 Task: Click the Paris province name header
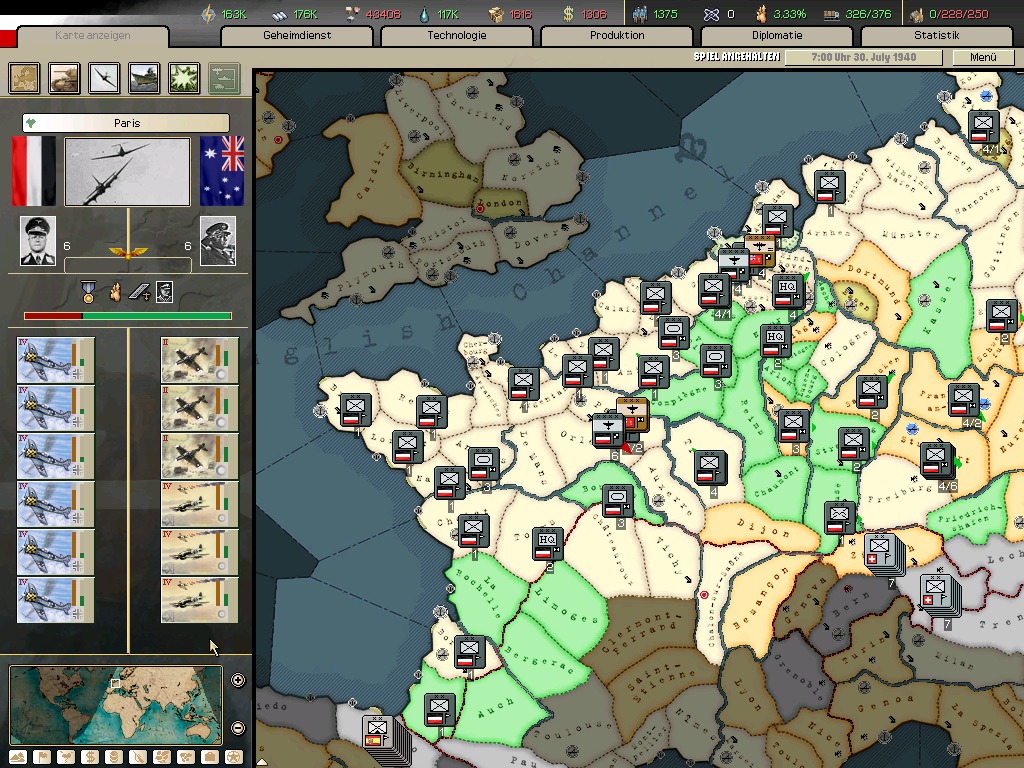pos(126,123)
